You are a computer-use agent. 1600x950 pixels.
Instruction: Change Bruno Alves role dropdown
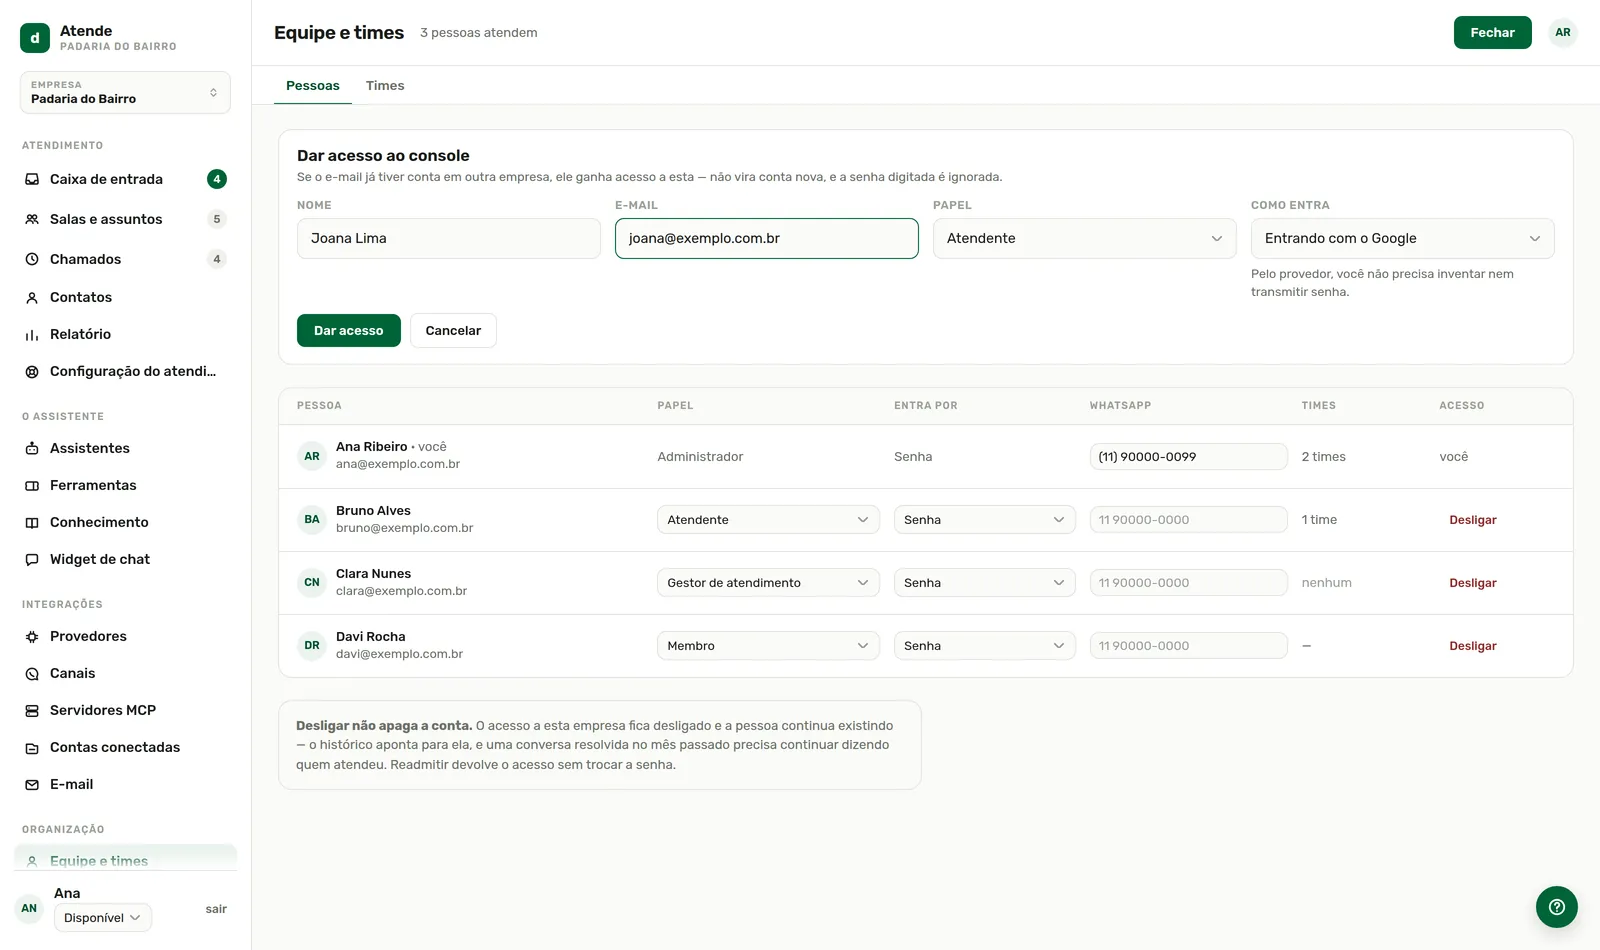(x=768, y=520)
